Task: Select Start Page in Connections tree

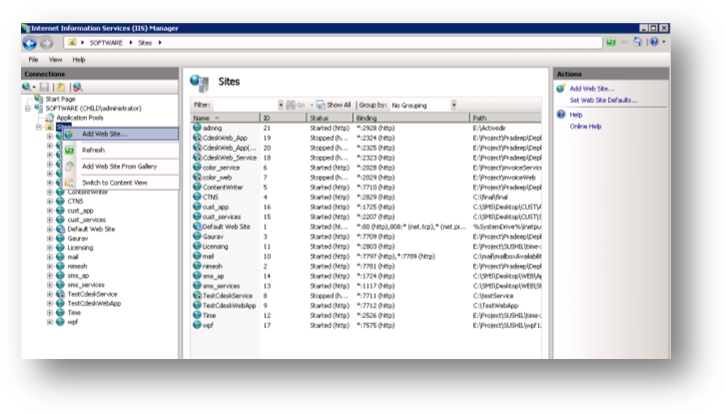Action: pyautogui.click(x=60, y=99)
